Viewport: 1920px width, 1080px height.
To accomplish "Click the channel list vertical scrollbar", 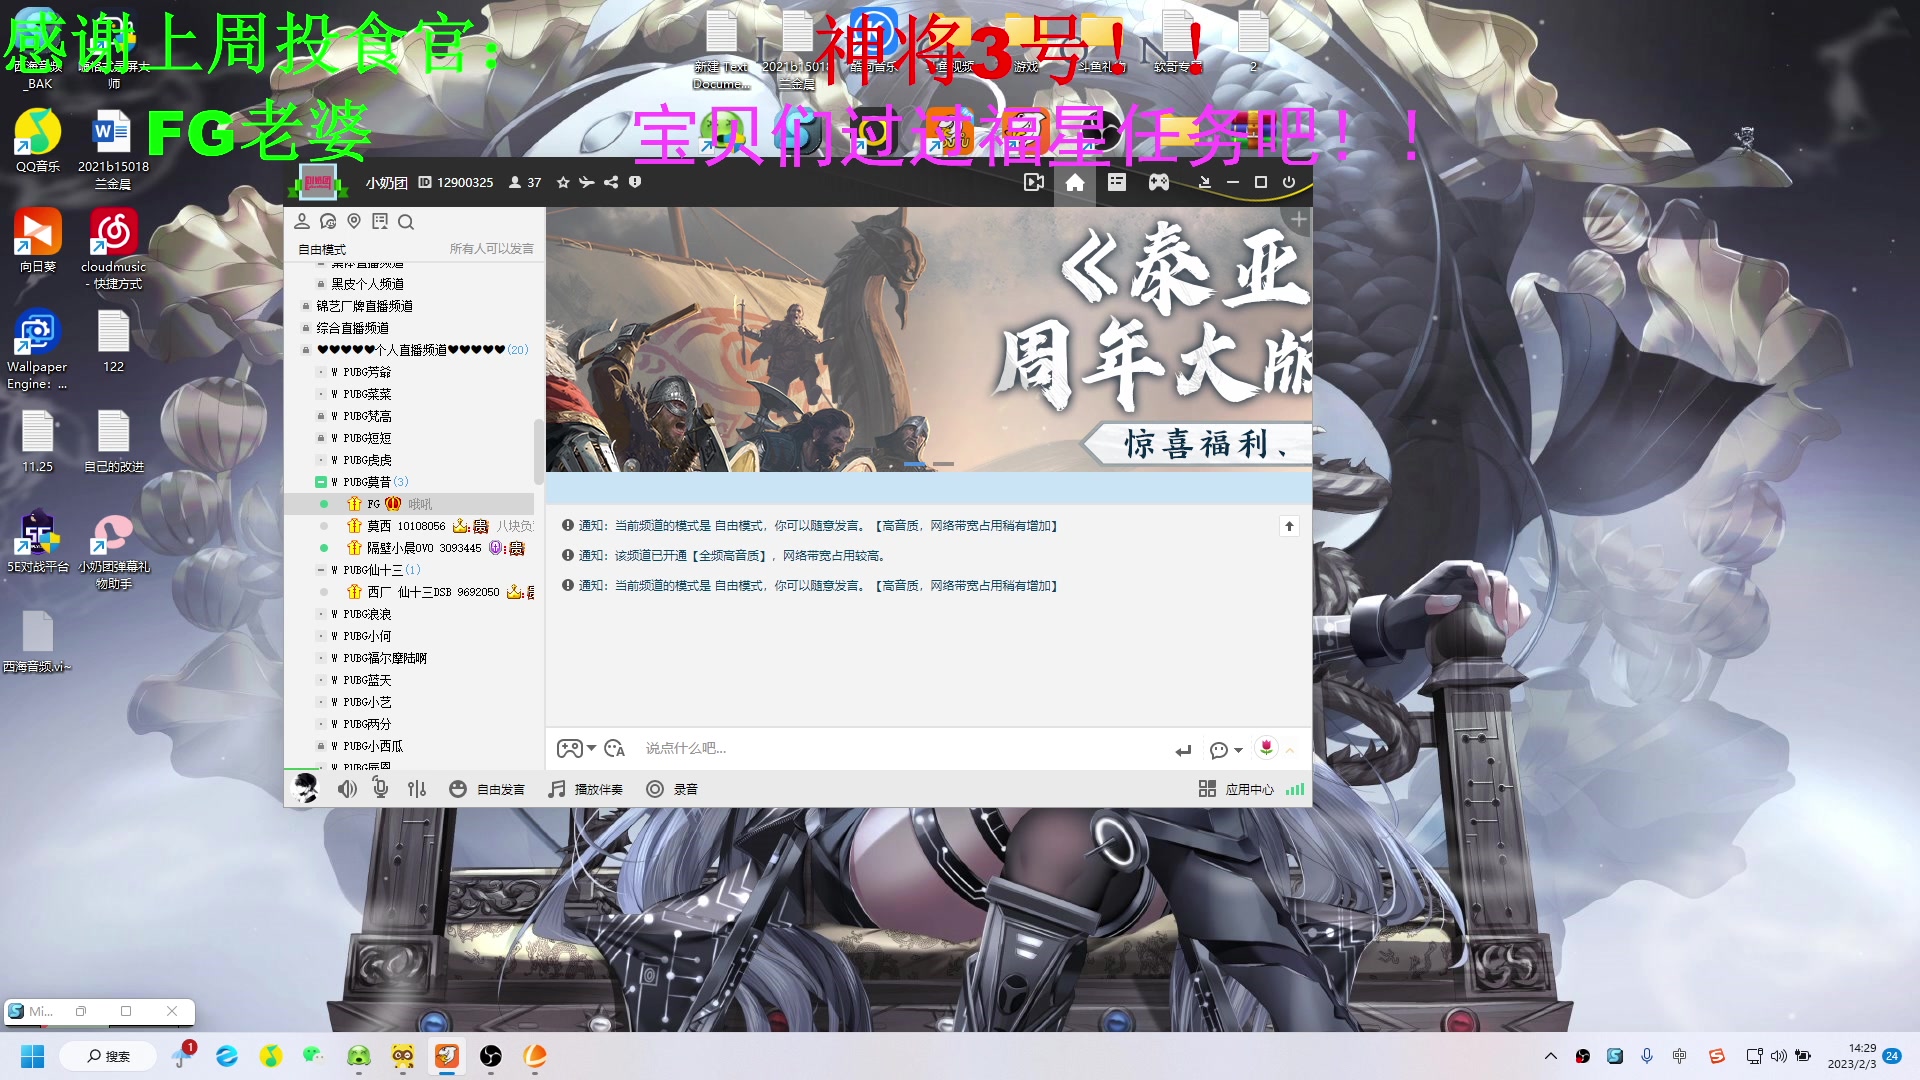I will (x=539, y=450).
